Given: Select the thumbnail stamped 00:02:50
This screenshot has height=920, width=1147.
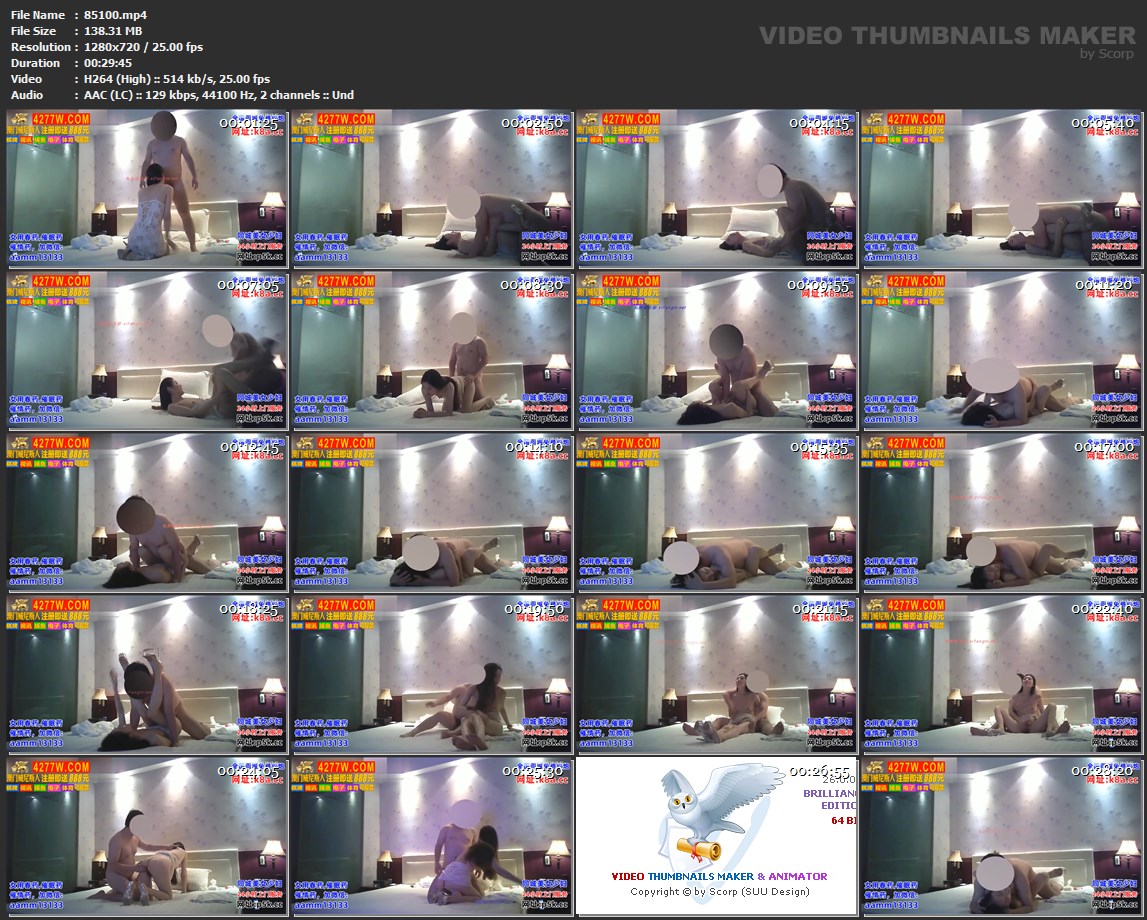Looking at the screenshot, I should click(x=432, y=187).
